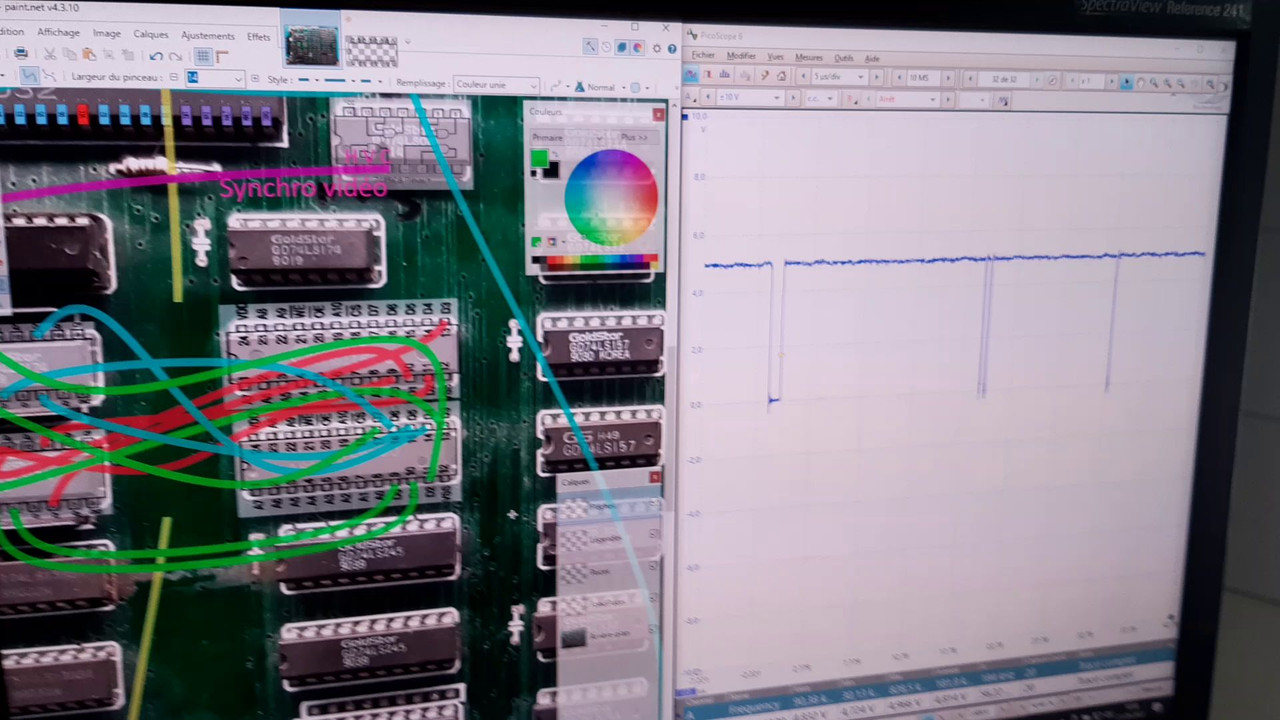Click next timebase arrow in PicoScope

pyautogui.click(x=877, y=77)
